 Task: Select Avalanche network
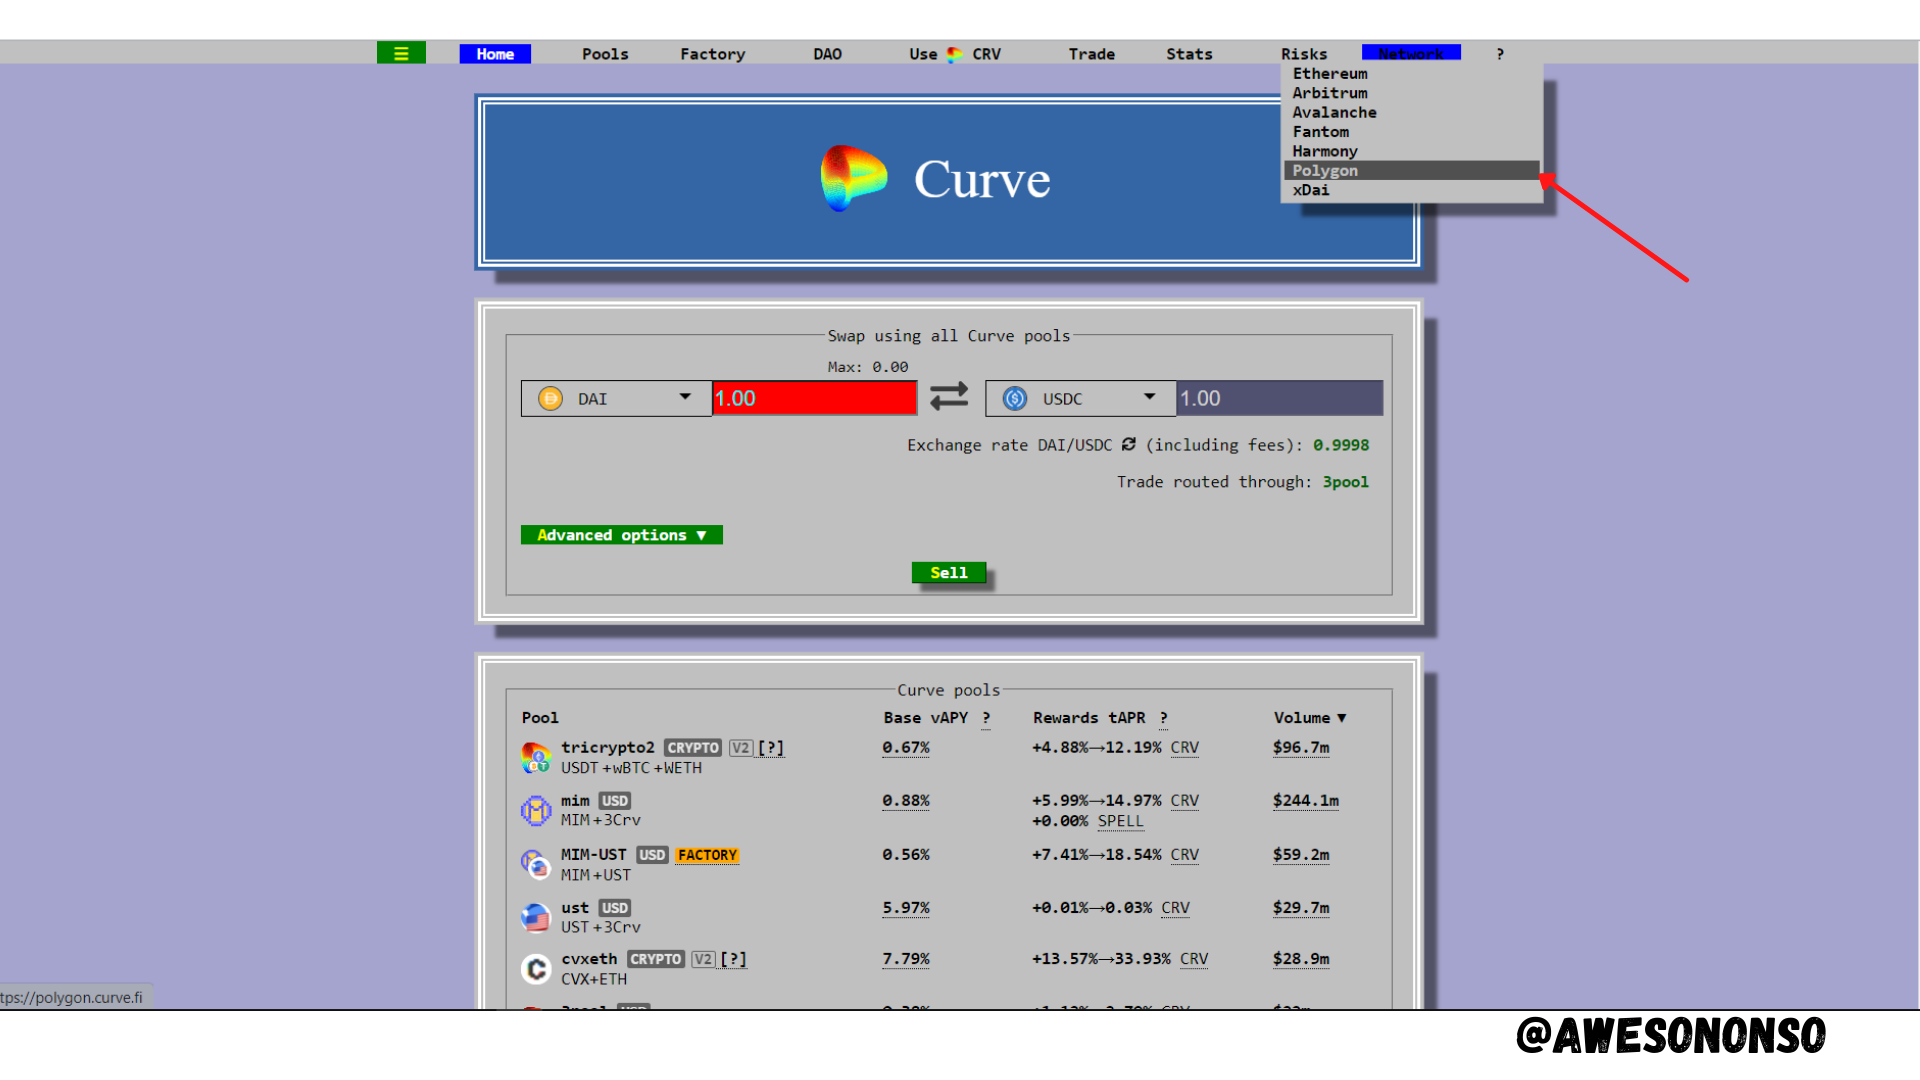pos(1411,113)
